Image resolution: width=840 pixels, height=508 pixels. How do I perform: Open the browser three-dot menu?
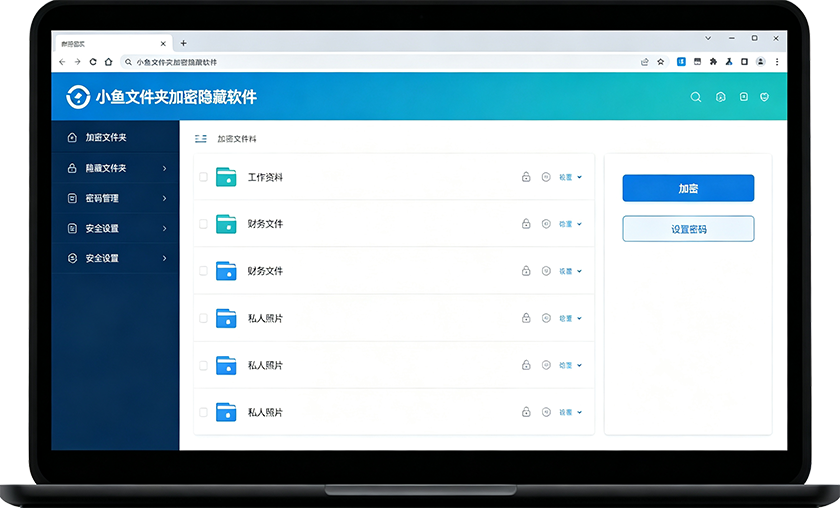point(777,62)
